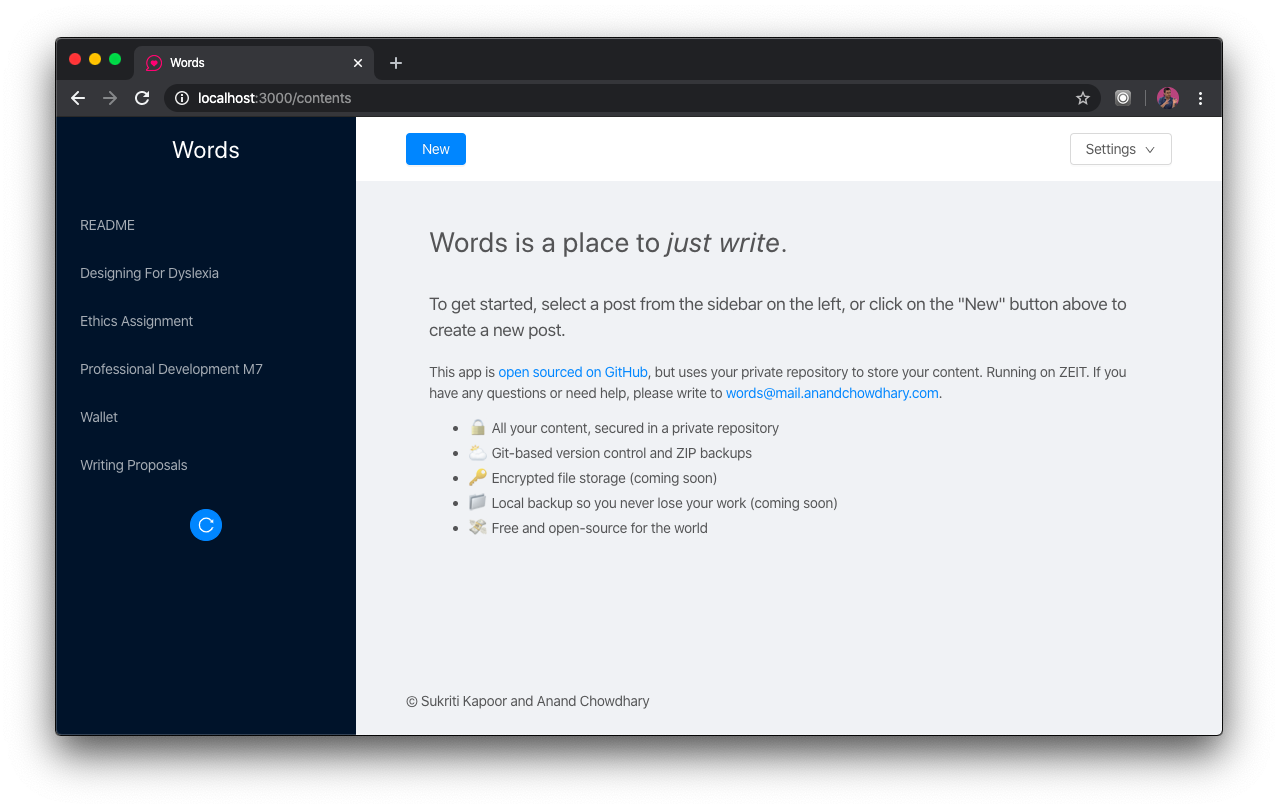Screen dimensions: 1278x809
Task: Close the Words browser tab
Action: click(x=358, y=63)
